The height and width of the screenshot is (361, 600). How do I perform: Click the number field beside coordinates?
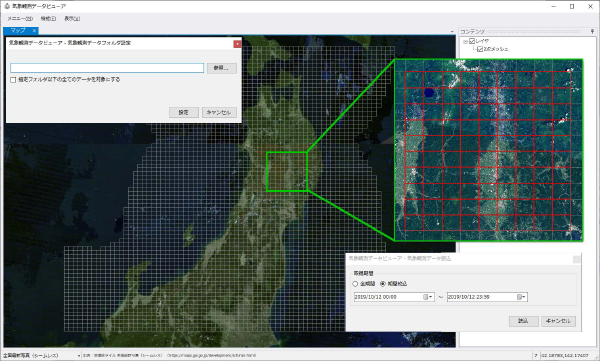click(x=536, y=356)
